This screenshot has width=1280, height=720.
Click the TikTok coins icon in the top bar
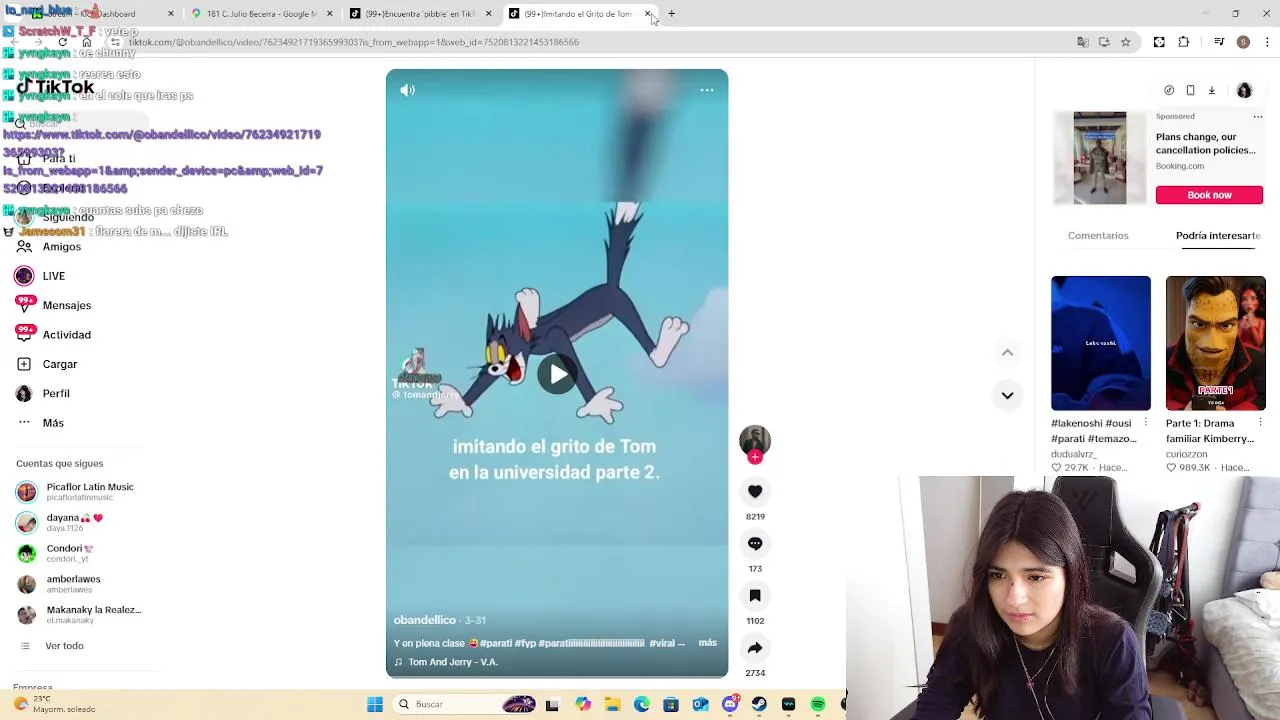coord(1169,90)
